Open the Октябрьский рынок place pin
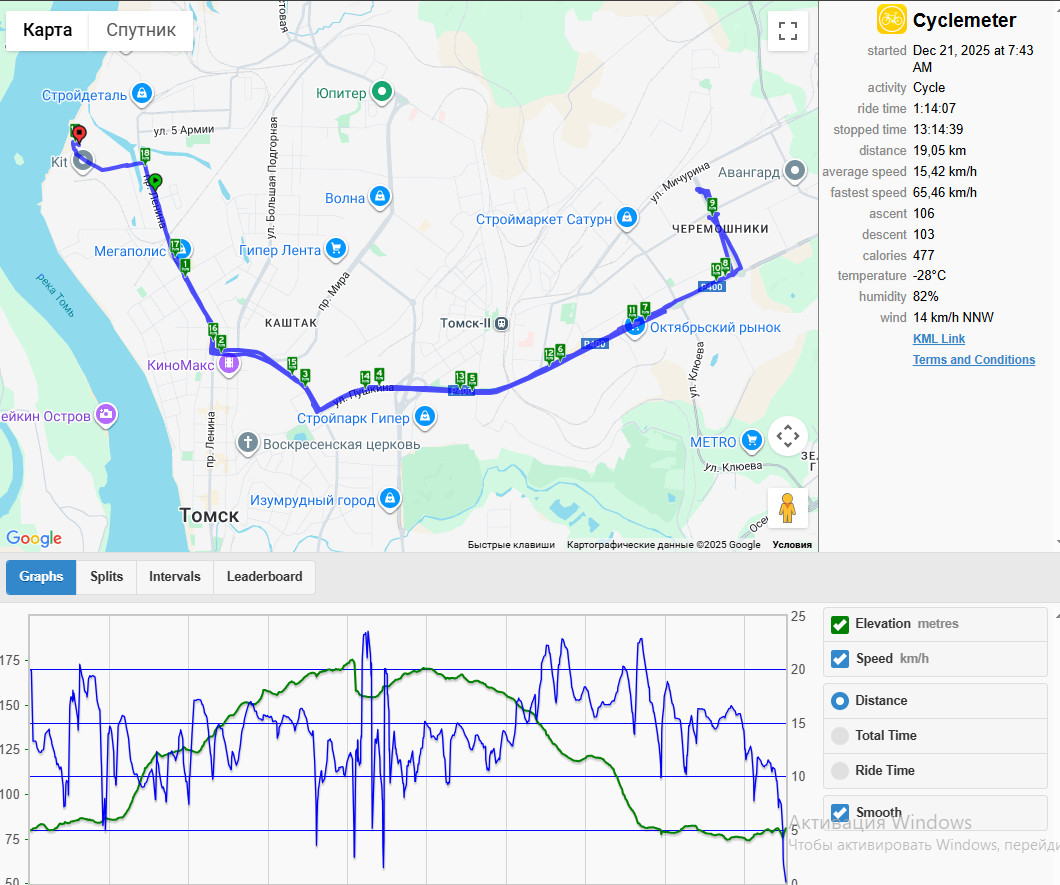 pos(635,327)
